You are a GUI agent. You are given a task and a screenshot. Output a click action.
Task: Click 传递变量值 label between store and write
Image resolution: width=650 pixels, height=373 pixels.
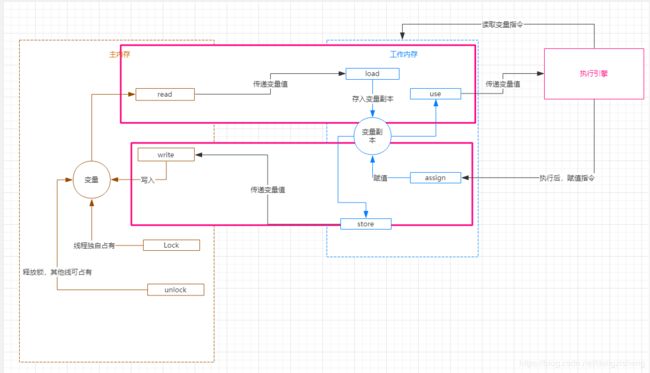coord(268,190)
